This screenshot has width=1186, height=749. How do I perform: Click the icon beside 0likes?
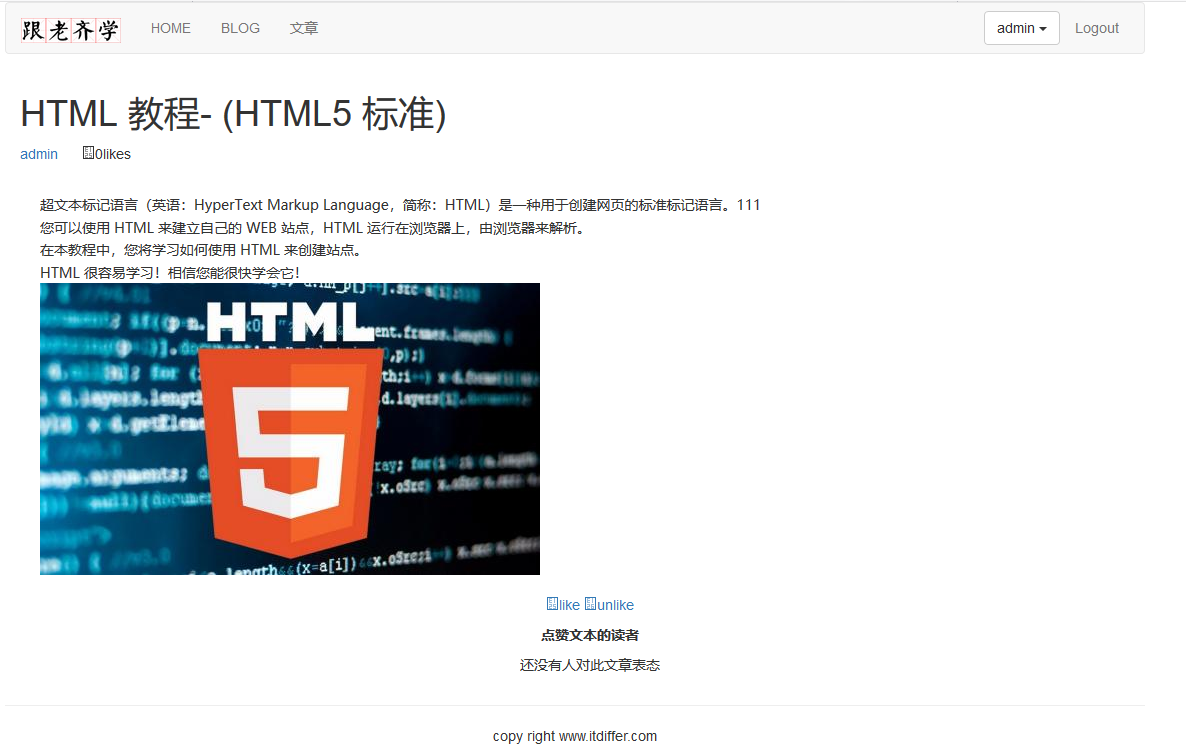pyautogui.click(x=88, y=153)
